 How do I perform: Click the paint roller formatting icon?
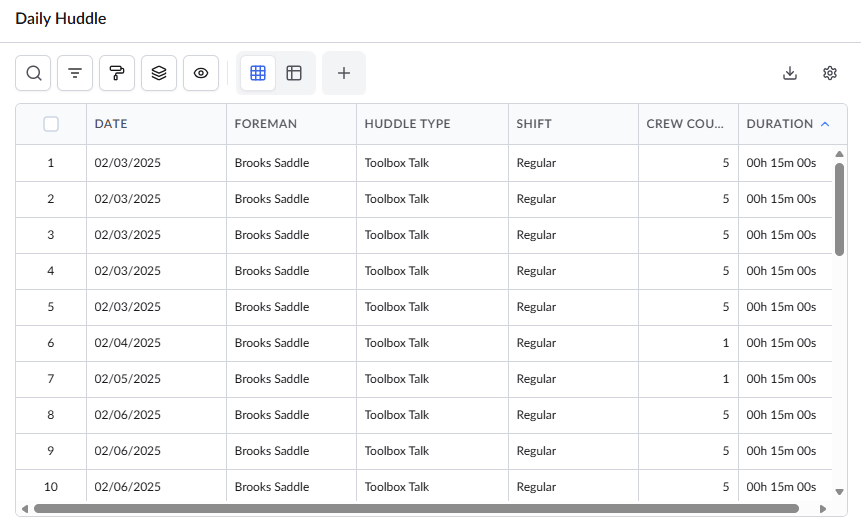117,73
